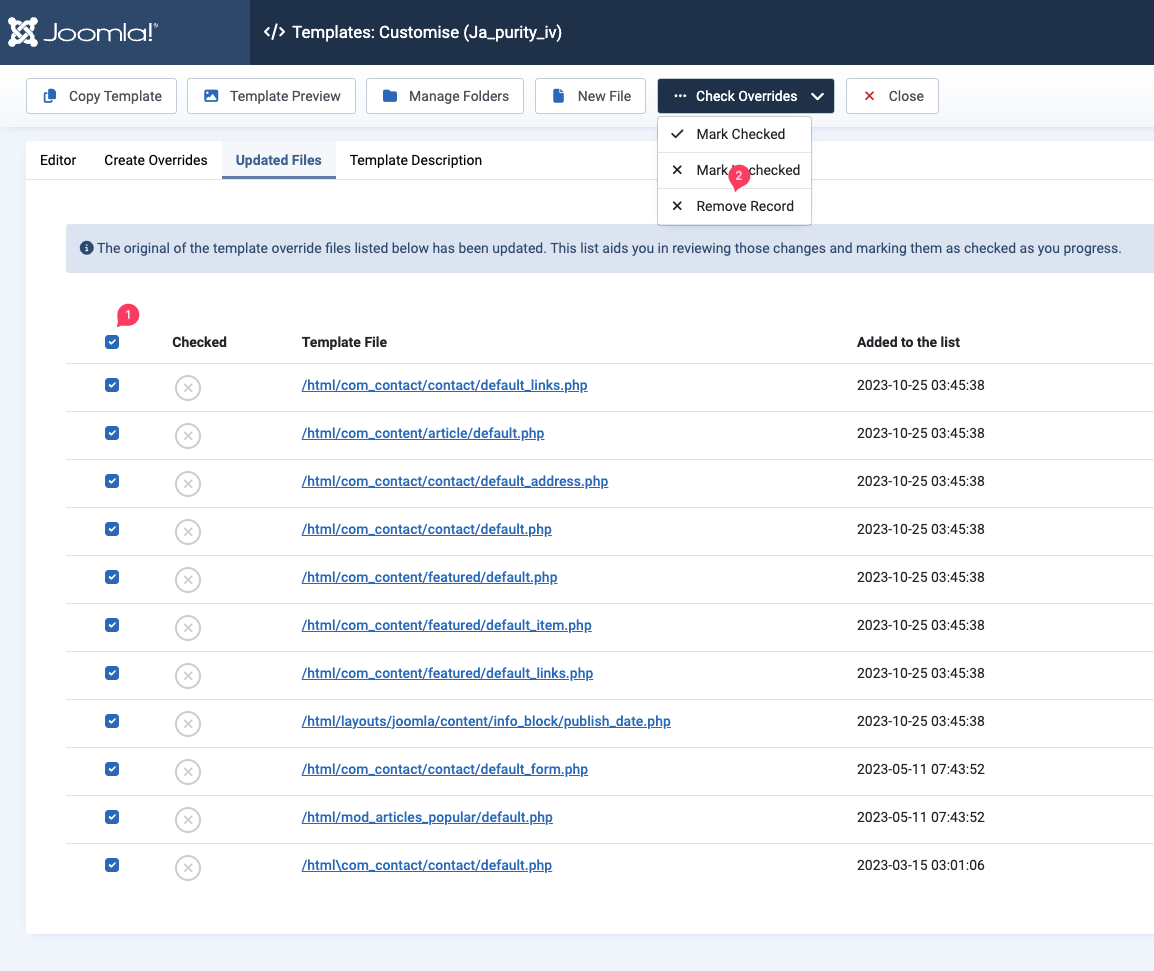Image resolution: width=1154 pixels, height=971 pixels.
Task: Open /html/com_contact/contact/default_form.php link
Action: tap(444, 769)
